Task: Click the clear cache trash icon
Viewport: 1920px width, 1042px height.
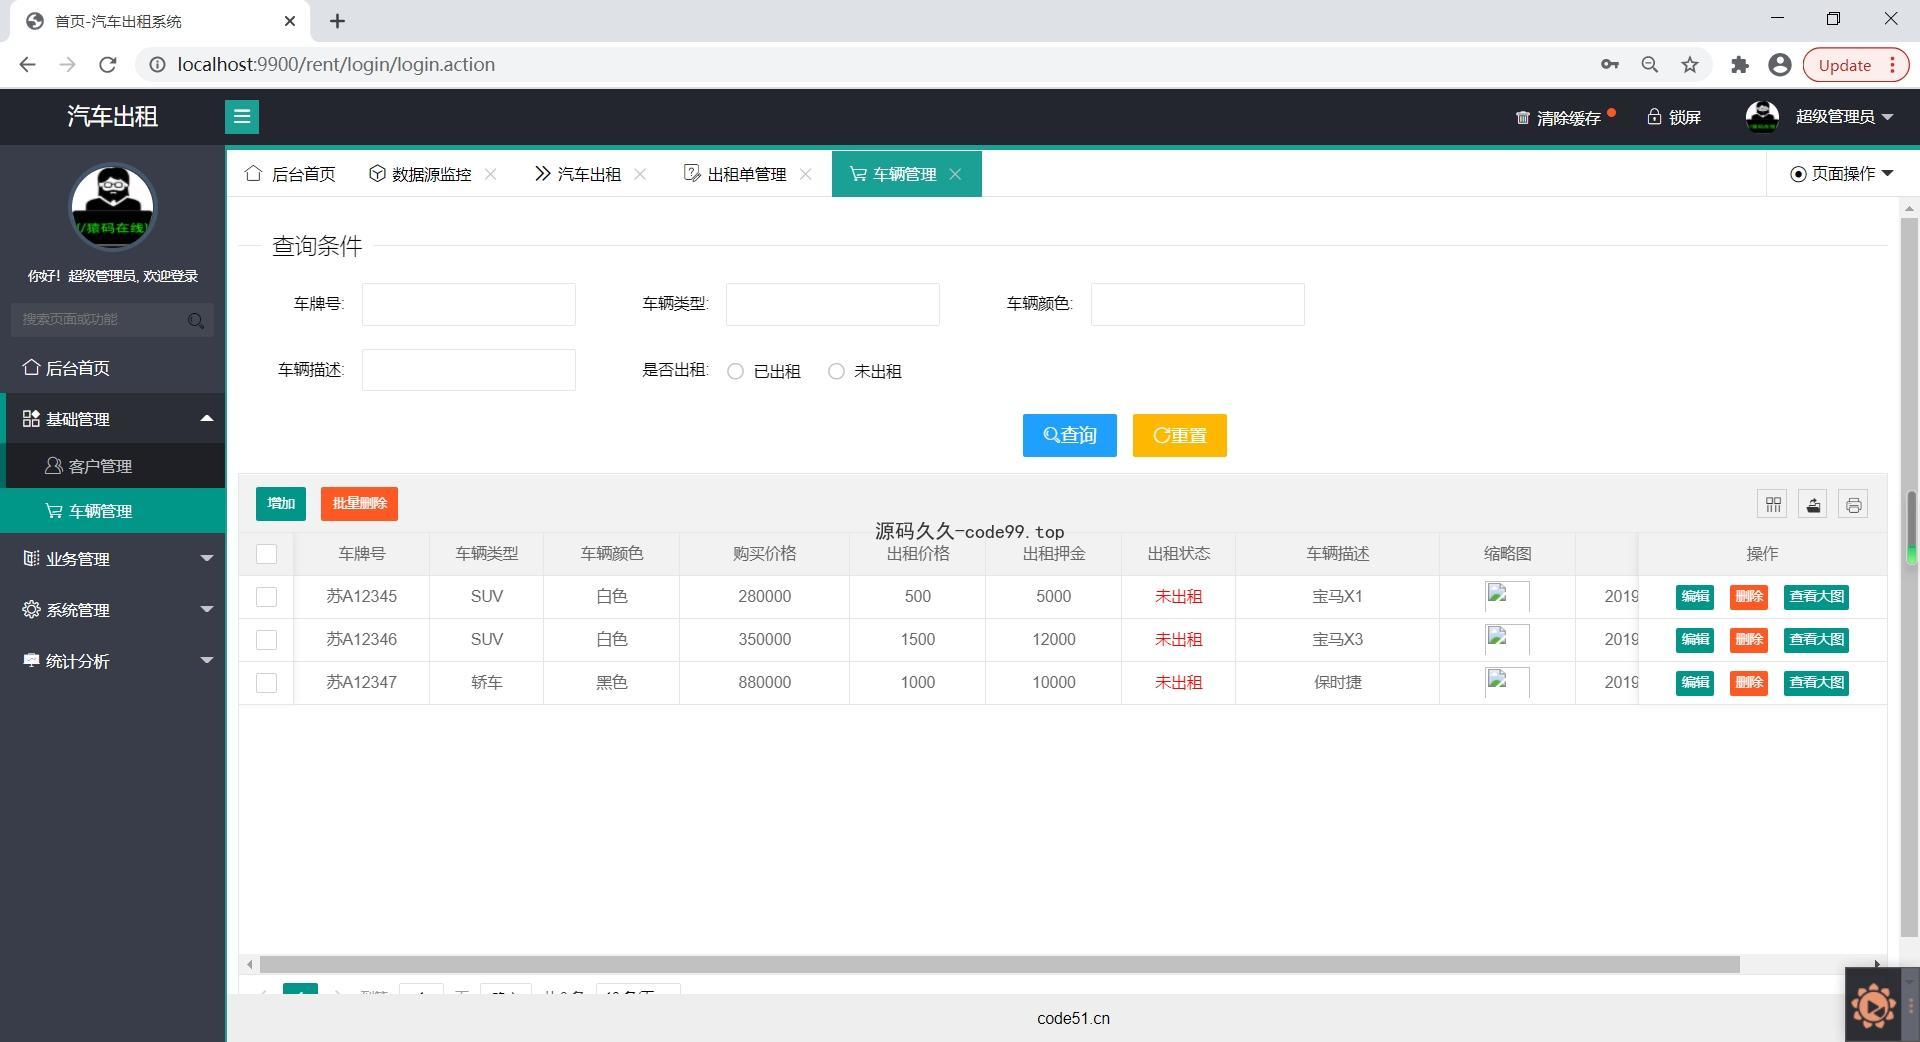Action: [1522, 118]
